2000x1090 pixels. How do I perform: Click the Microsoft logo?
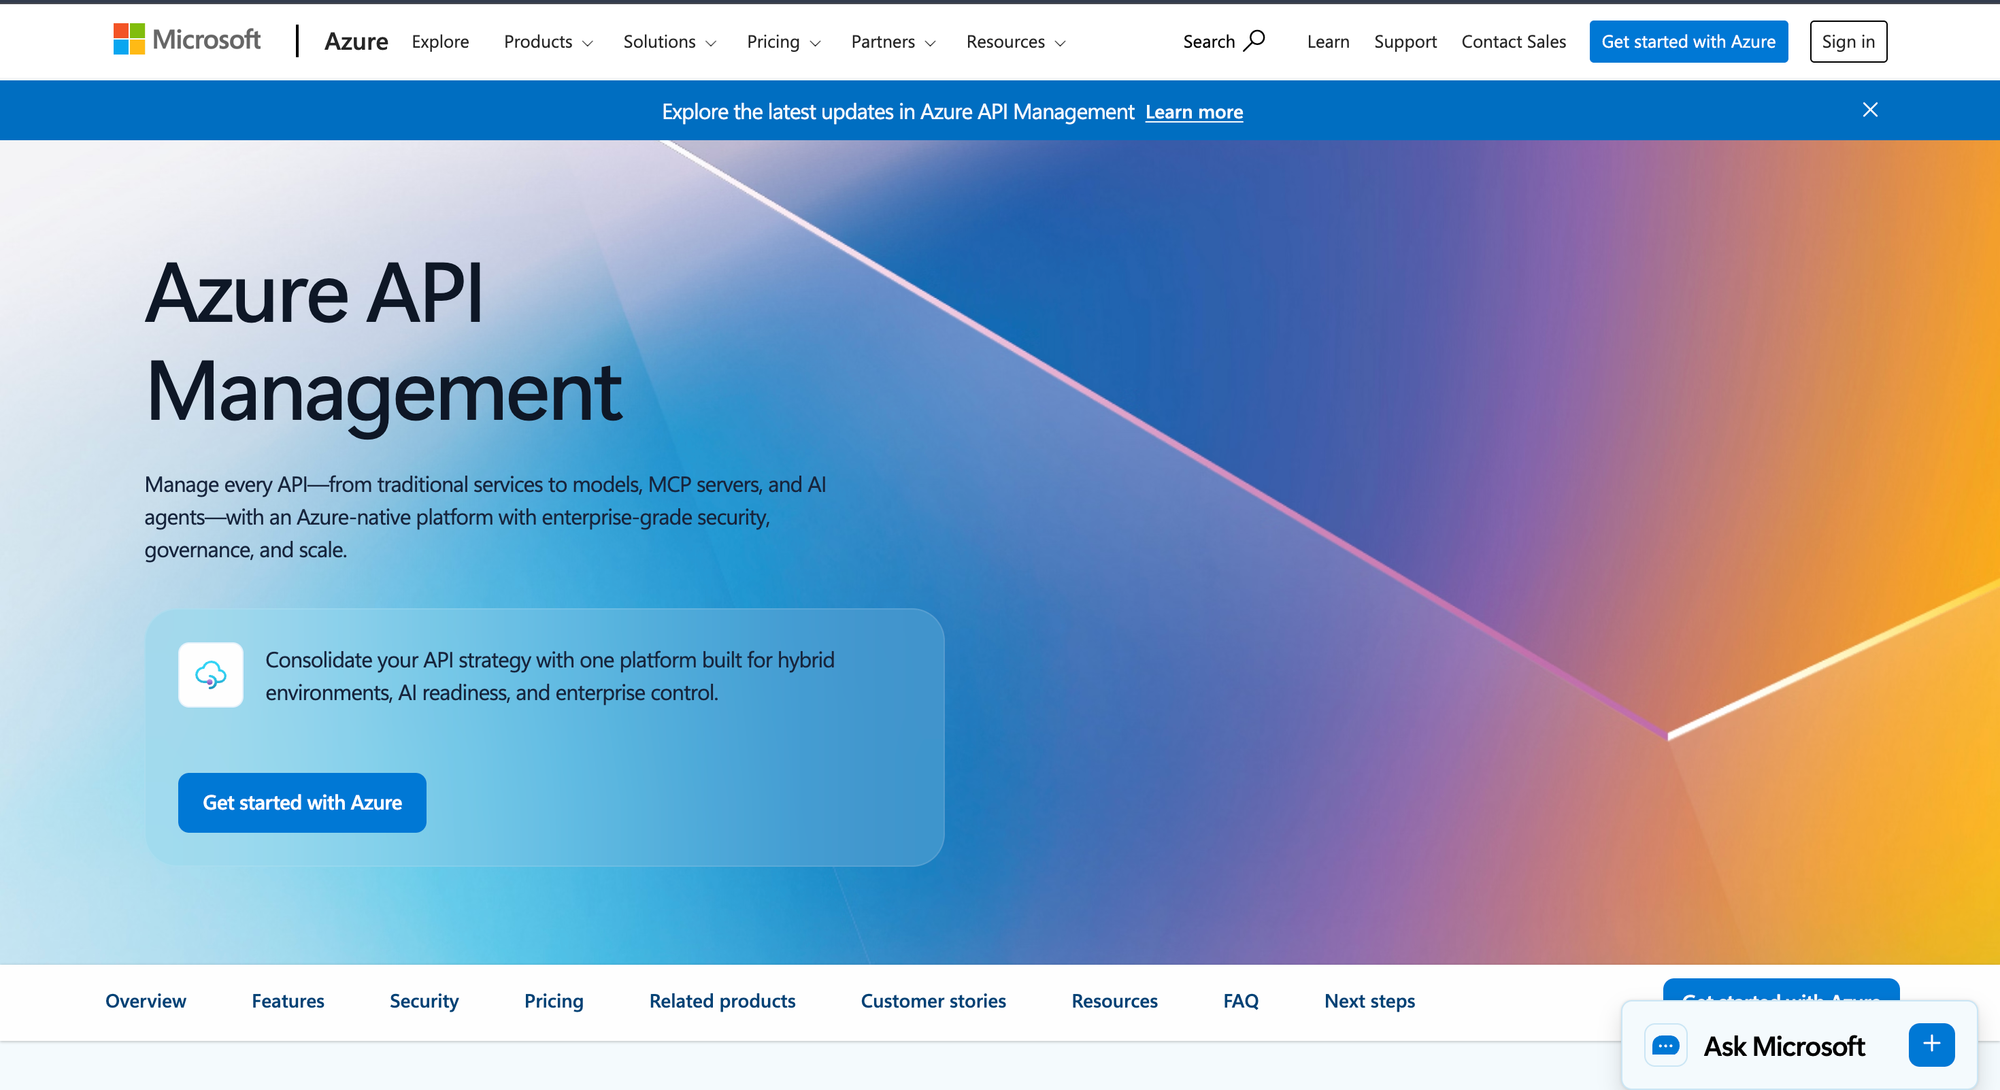click(187, 40)
